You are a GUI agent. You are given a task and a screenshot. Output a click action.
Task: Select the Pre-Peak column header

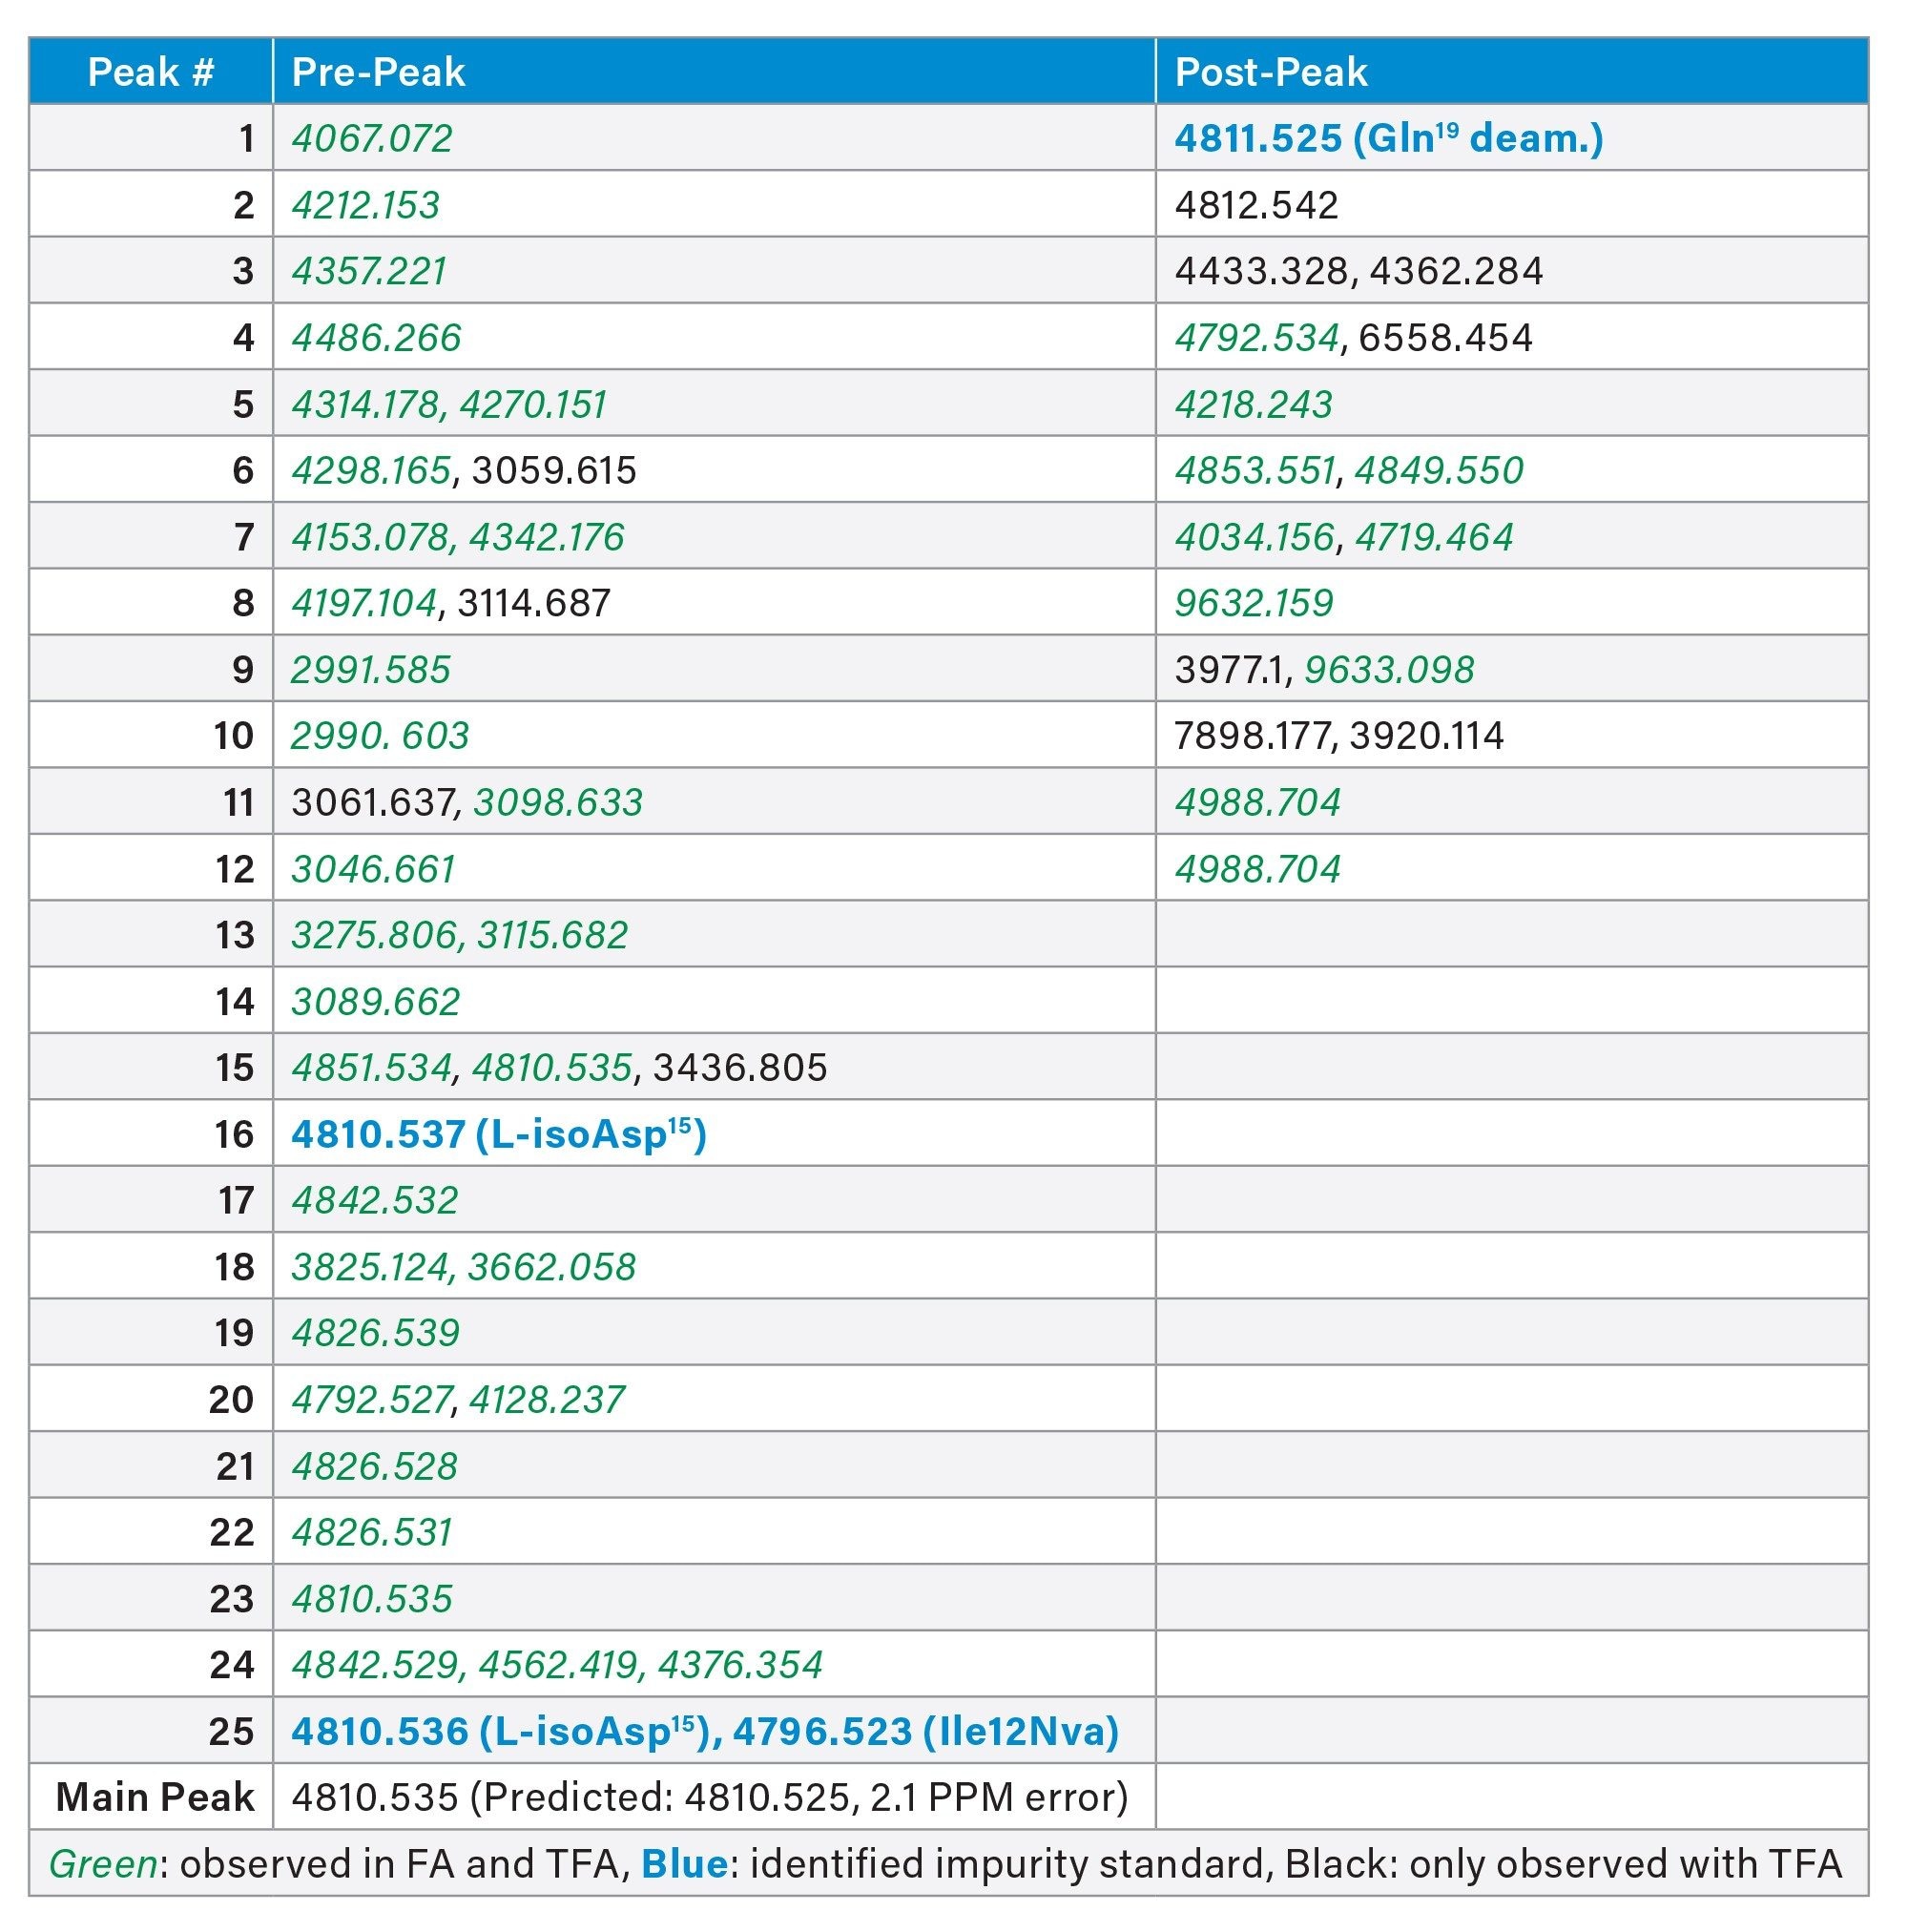(378, 72)
